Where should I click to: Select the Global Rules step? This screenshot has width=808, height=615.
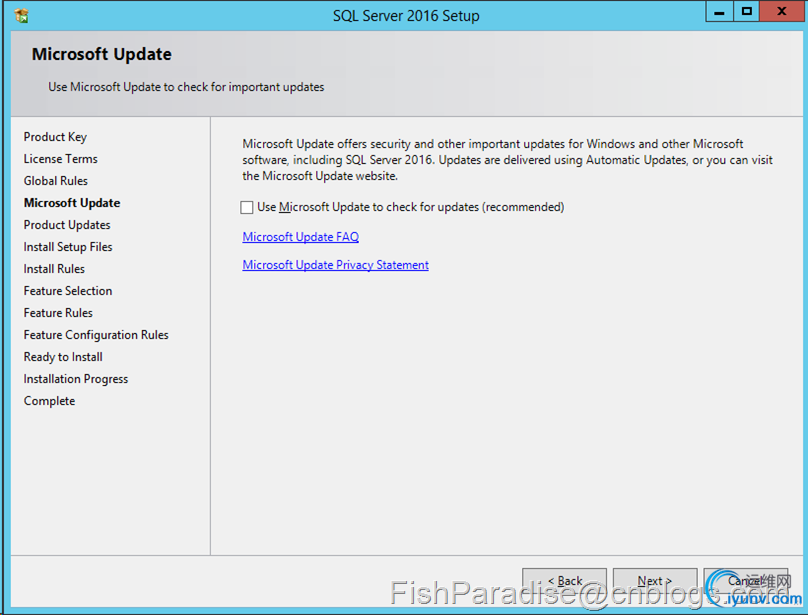pyautogui.click(x=56, y=181)
